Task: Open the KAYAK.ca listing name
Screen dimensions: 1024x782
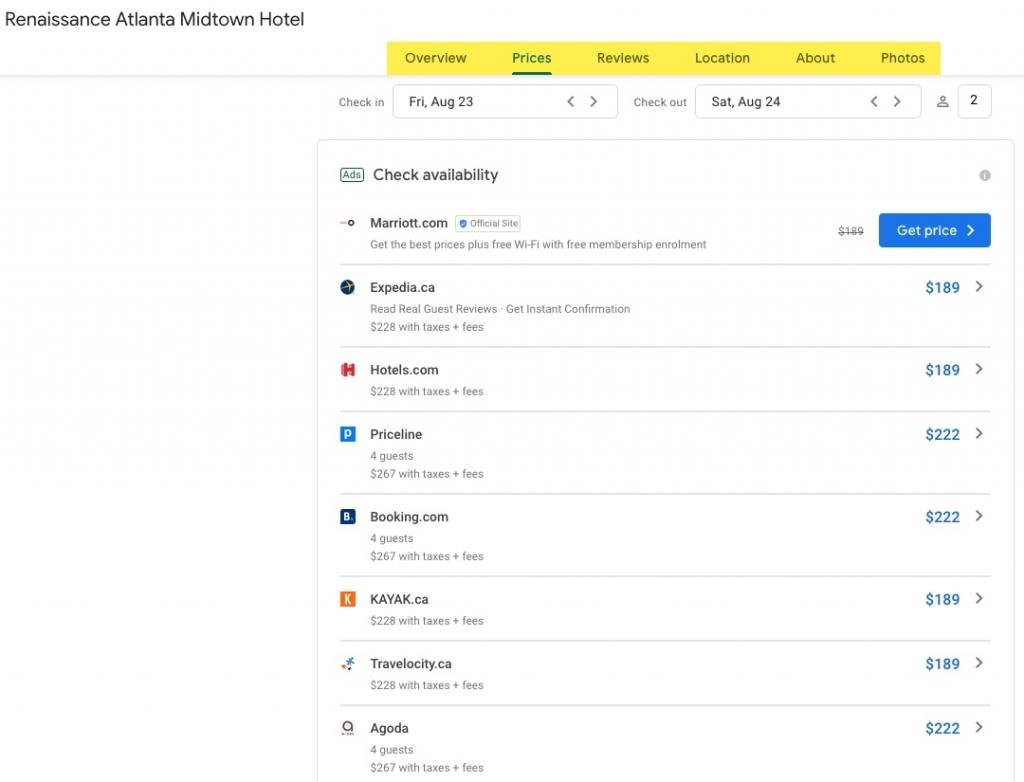Action: point(399,599)
